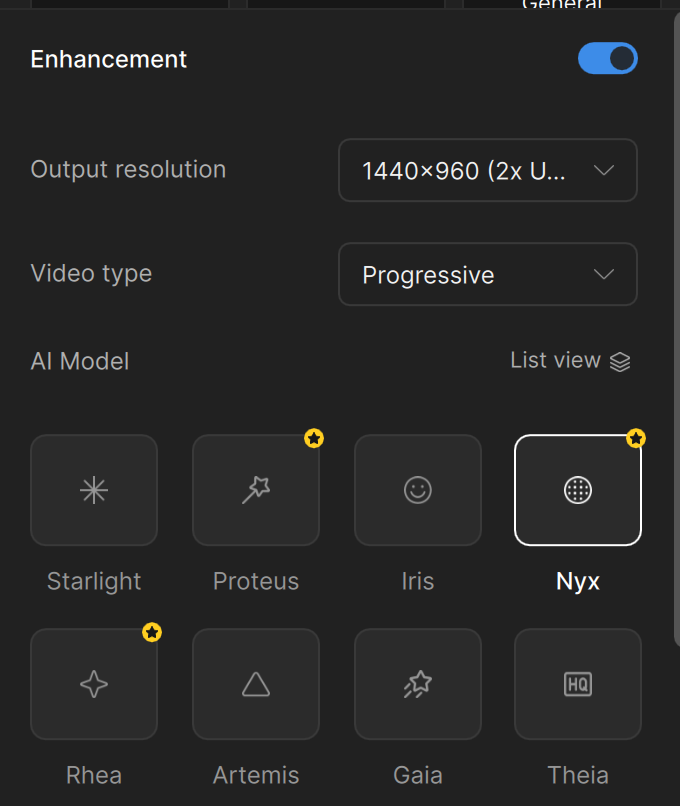The height and width of the screenshot is (806, 680).
Task: Open the Output resolution dropdown
Action: click(x=487, y=170)
